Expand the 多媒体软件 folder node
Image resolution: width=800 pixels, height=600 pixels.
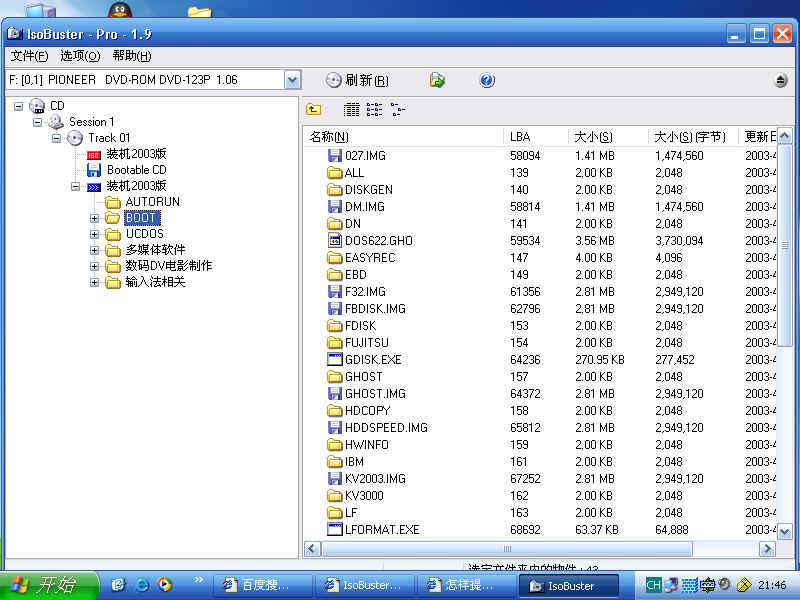[x=94, y=251]
